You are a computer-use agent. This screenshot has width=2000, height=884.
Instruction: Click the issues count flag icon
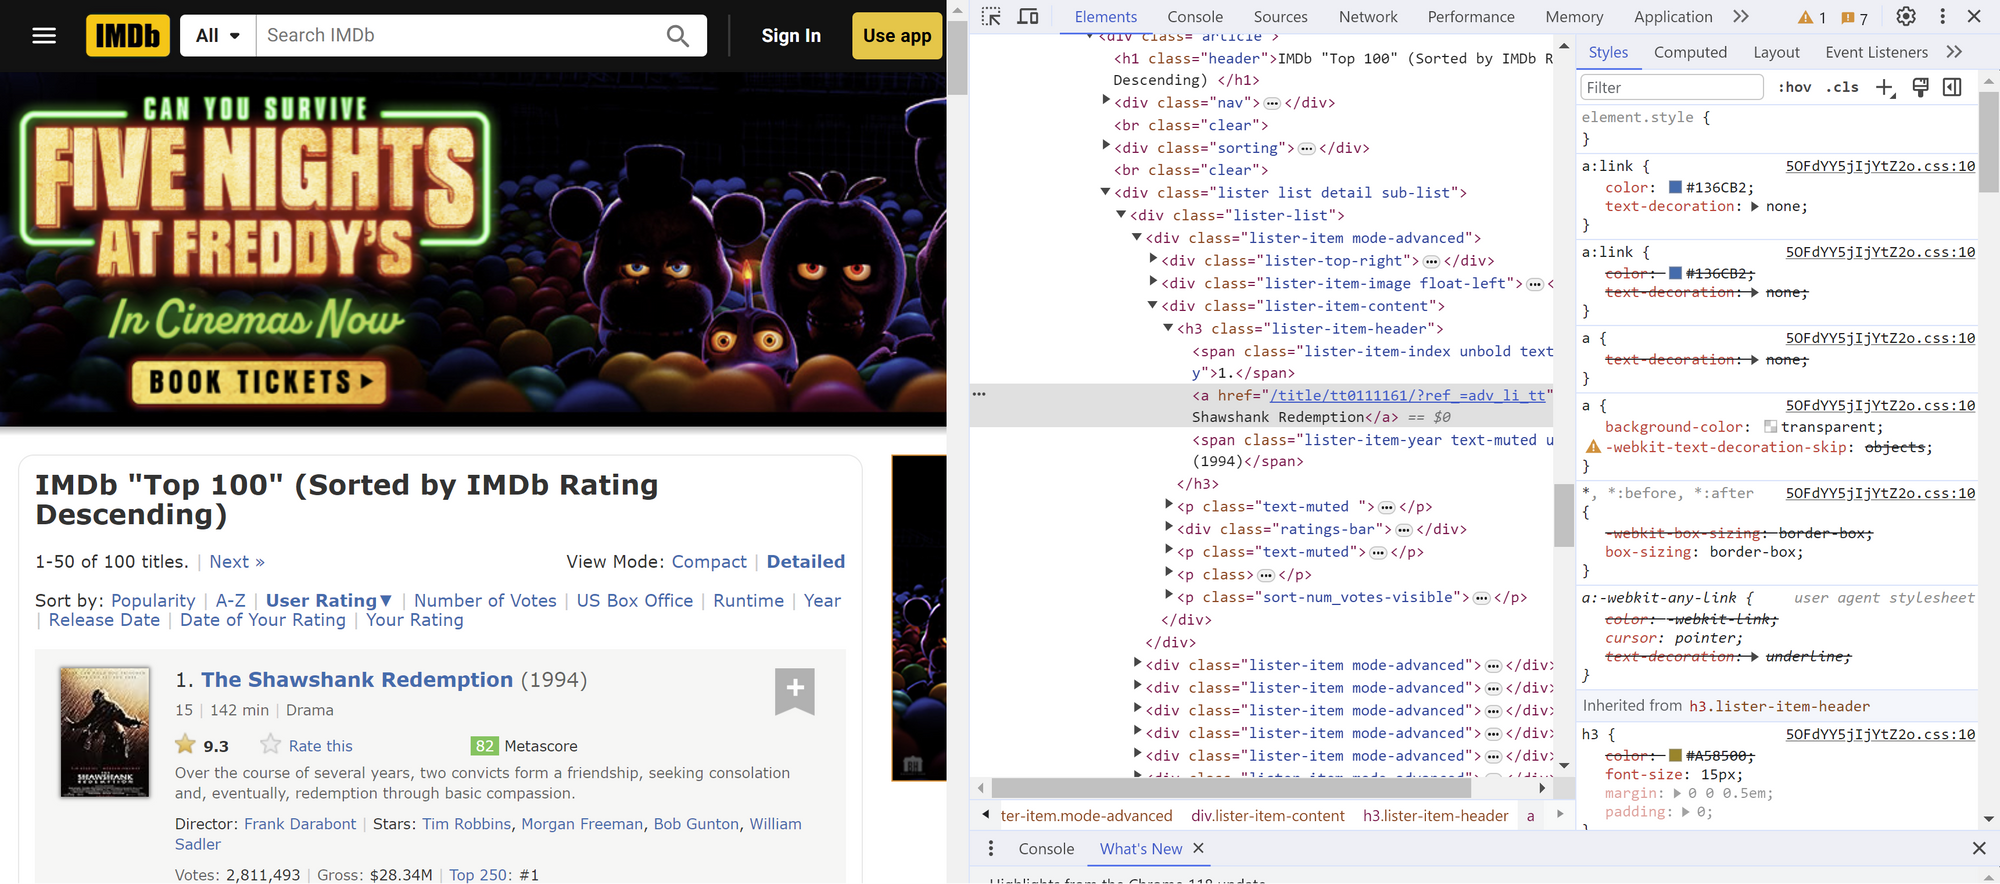tap(1855, 18)
